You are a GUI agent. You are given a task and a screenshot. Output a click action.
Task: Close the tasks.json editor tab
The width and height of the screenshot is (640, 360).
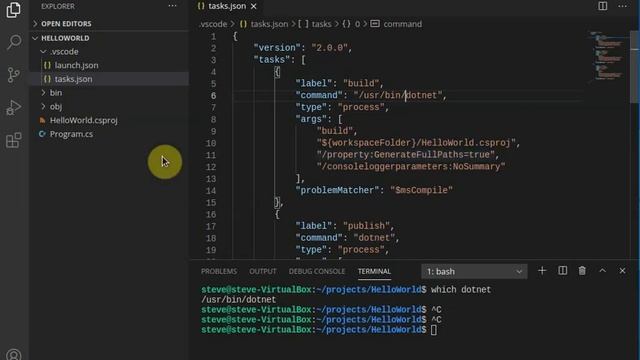pos(254,6)
